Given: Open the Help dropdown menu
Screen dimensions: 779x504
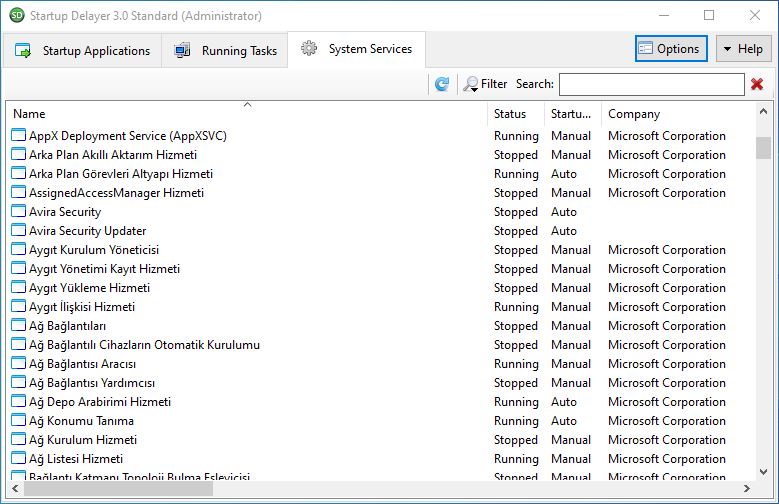Looking at the screenshot, I should point(743,49).
